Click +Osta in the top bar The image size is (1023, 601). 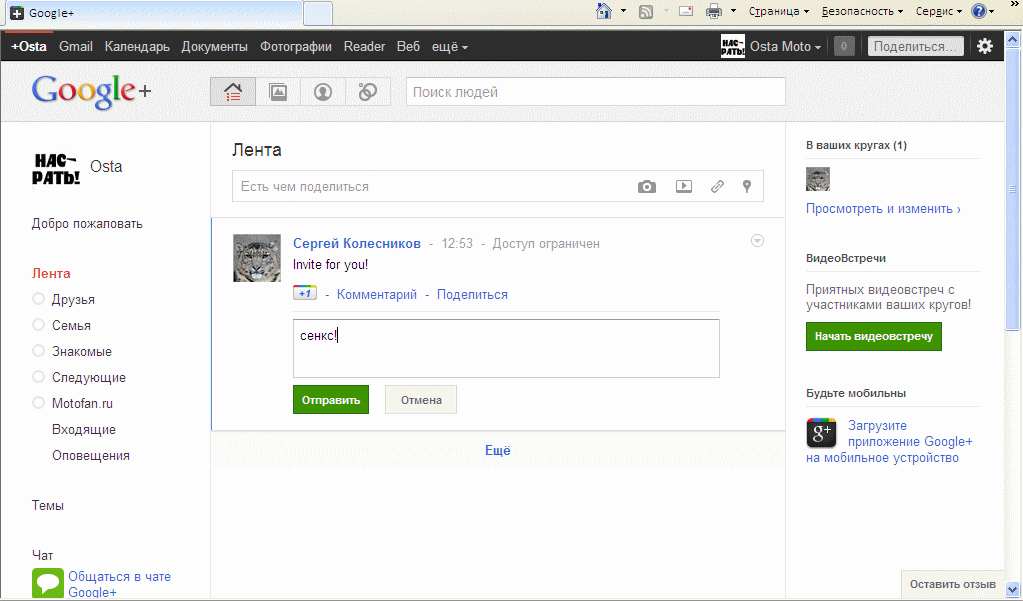click(29, 46)
